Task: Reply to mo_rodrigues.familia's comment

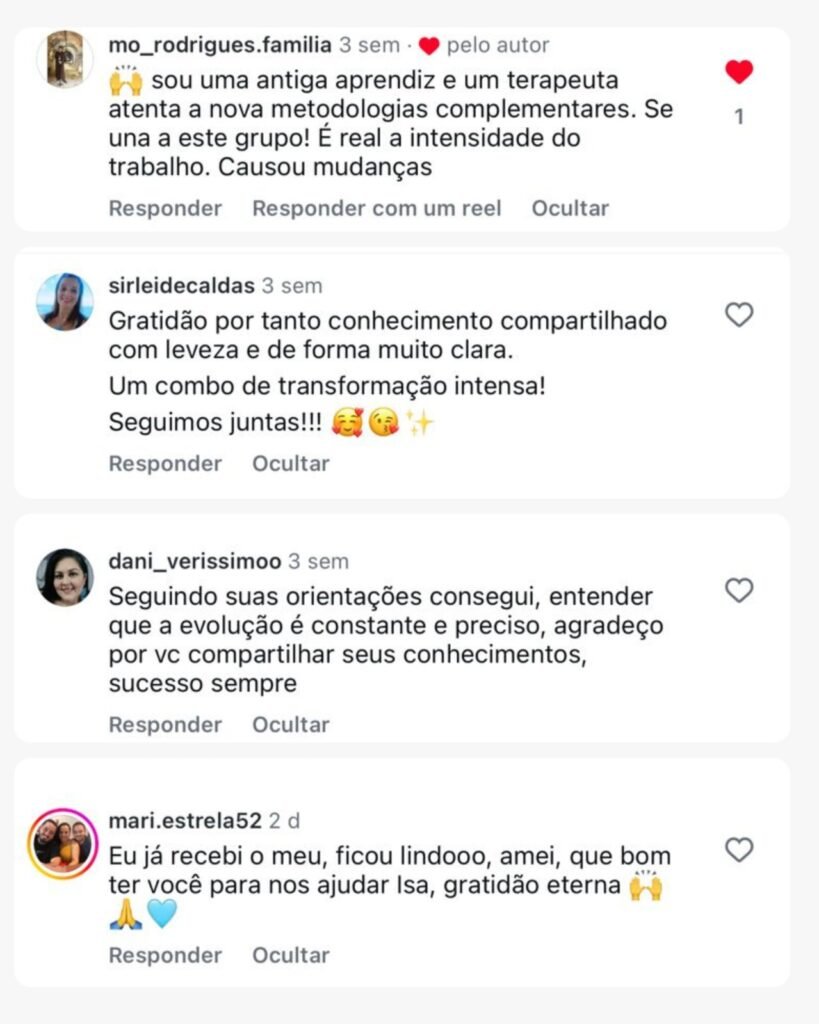Action: (x=165, y=208)
